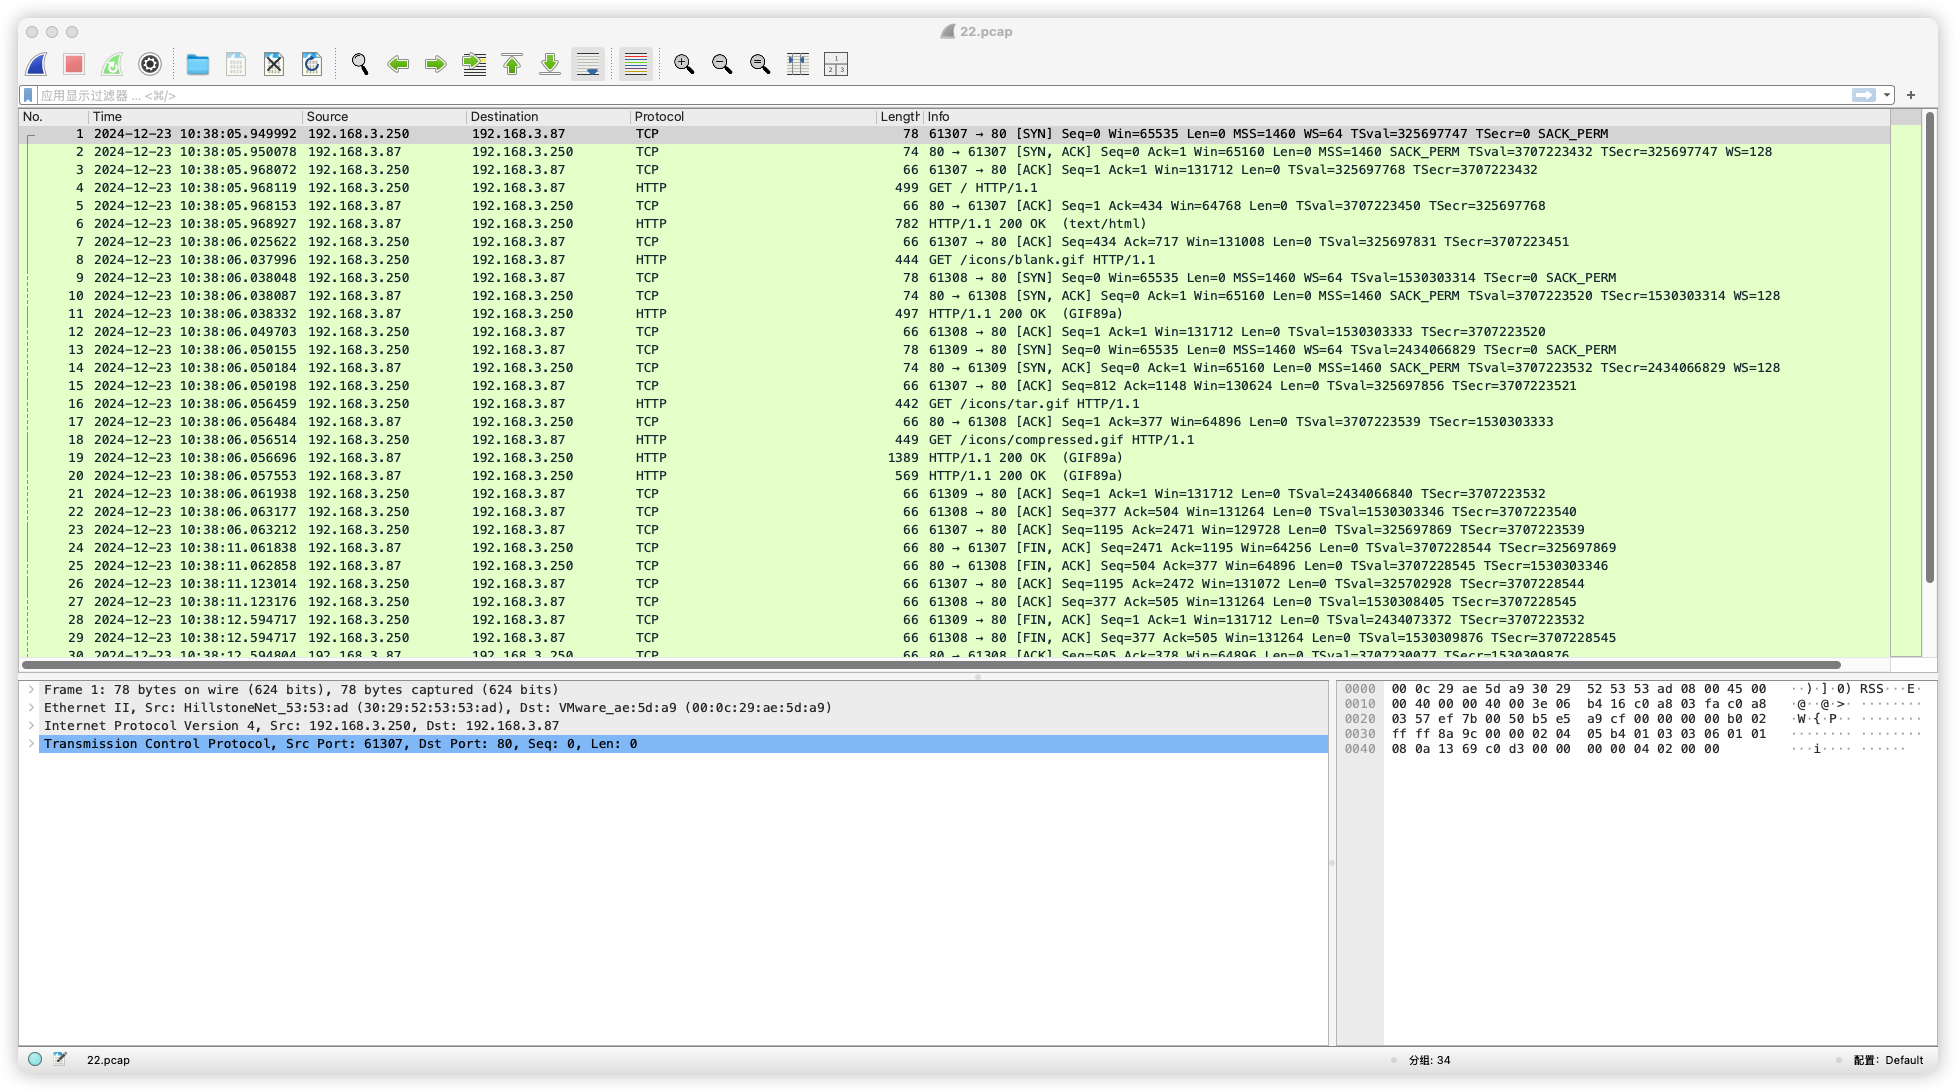Image resolution: width=1956 pixels, height=1091 pixels.
Task: Open capture options gear icon
Action: pos(150,64)
